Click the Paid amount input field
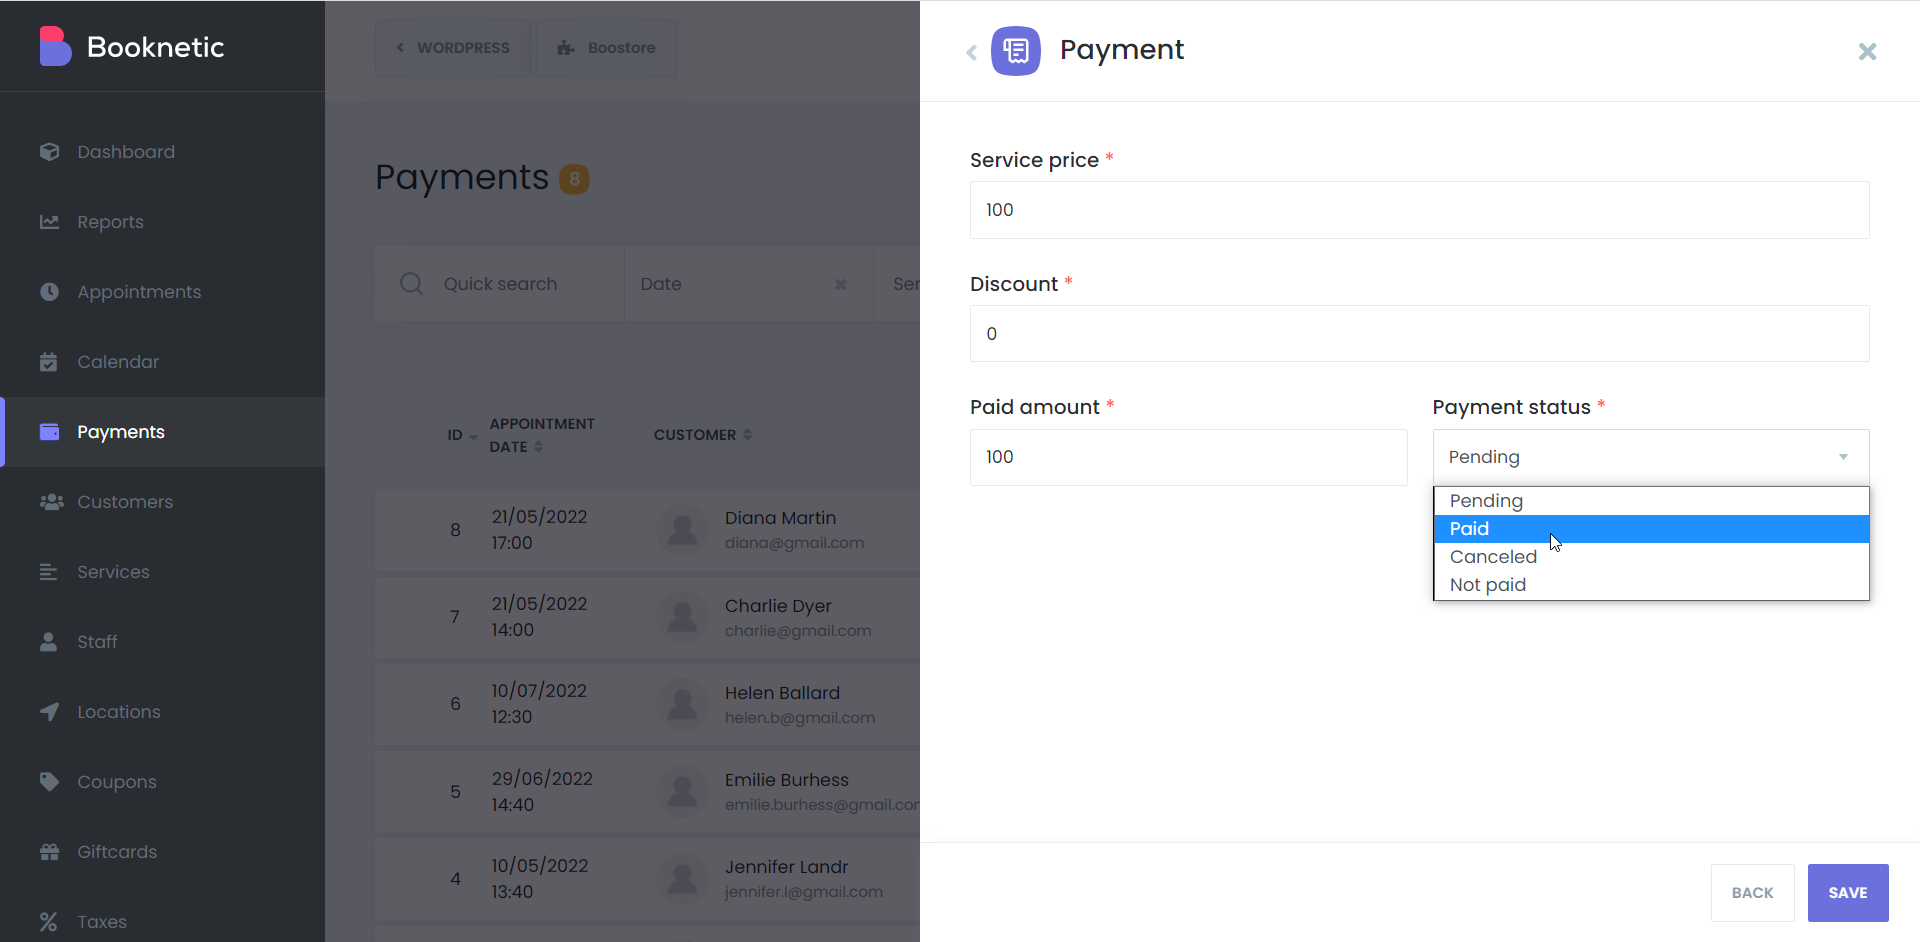The width and height of the screenshot is (1920, 942). click(x=1188, y=457)
